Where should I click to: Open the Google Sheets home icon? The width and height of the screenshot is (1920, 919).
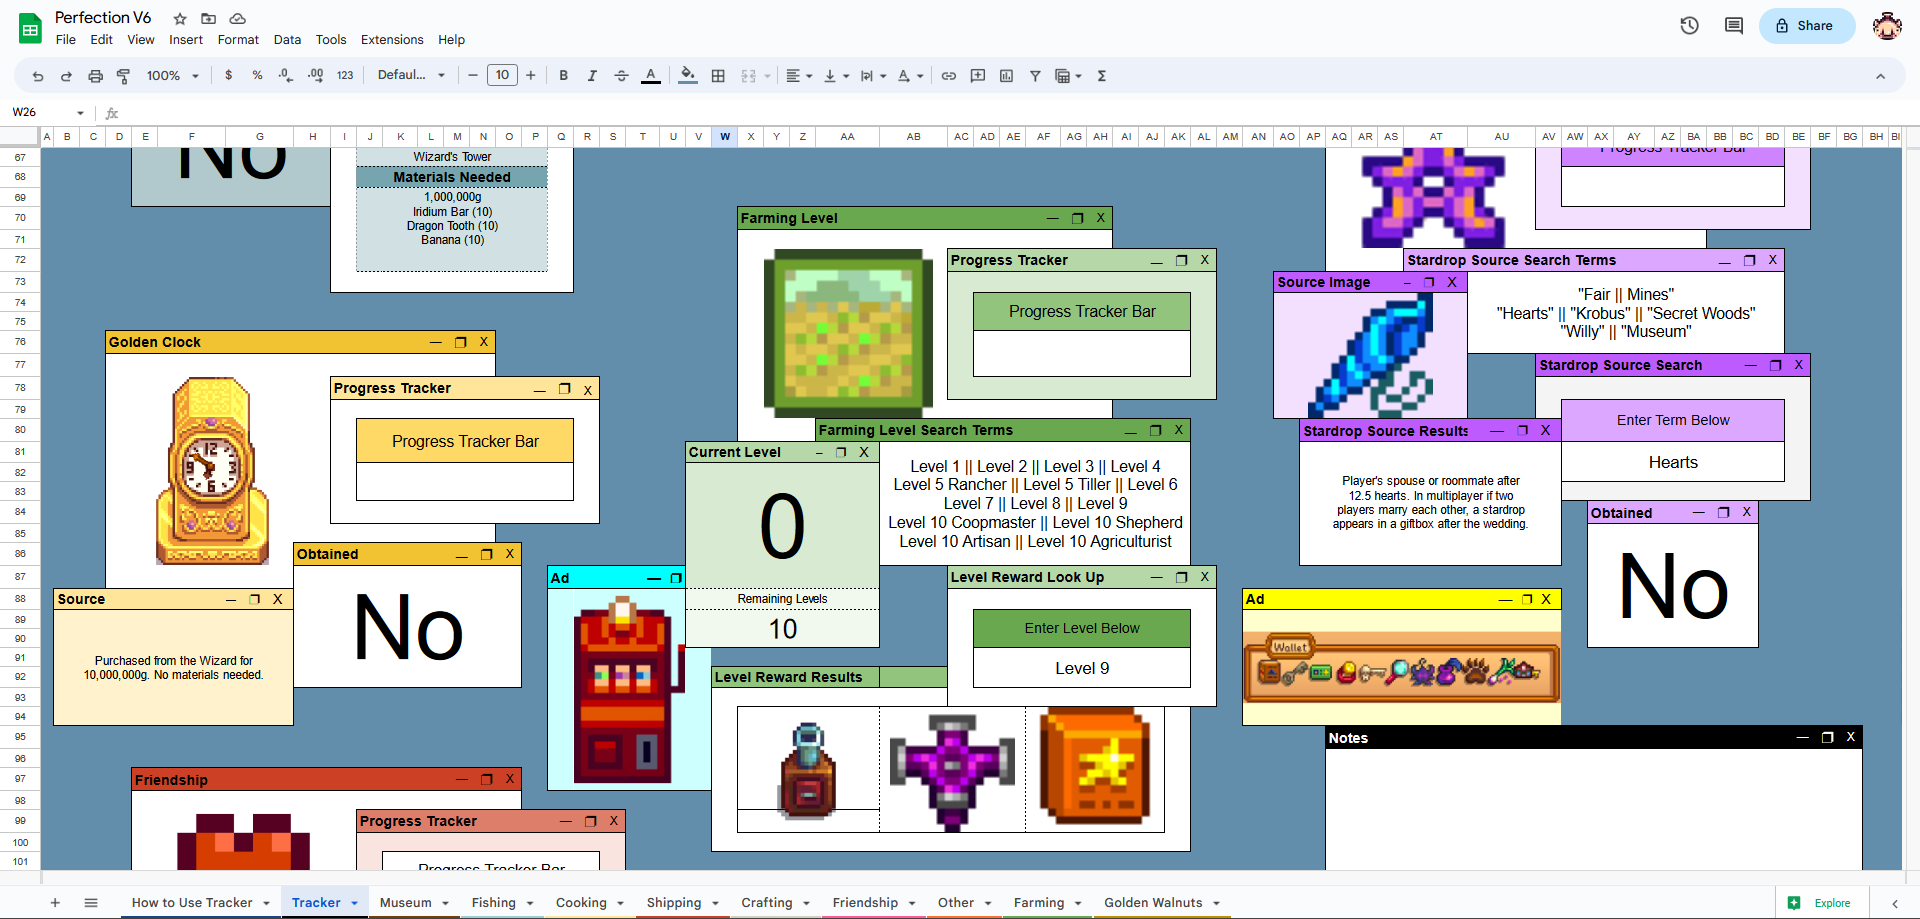pos(30,28)
